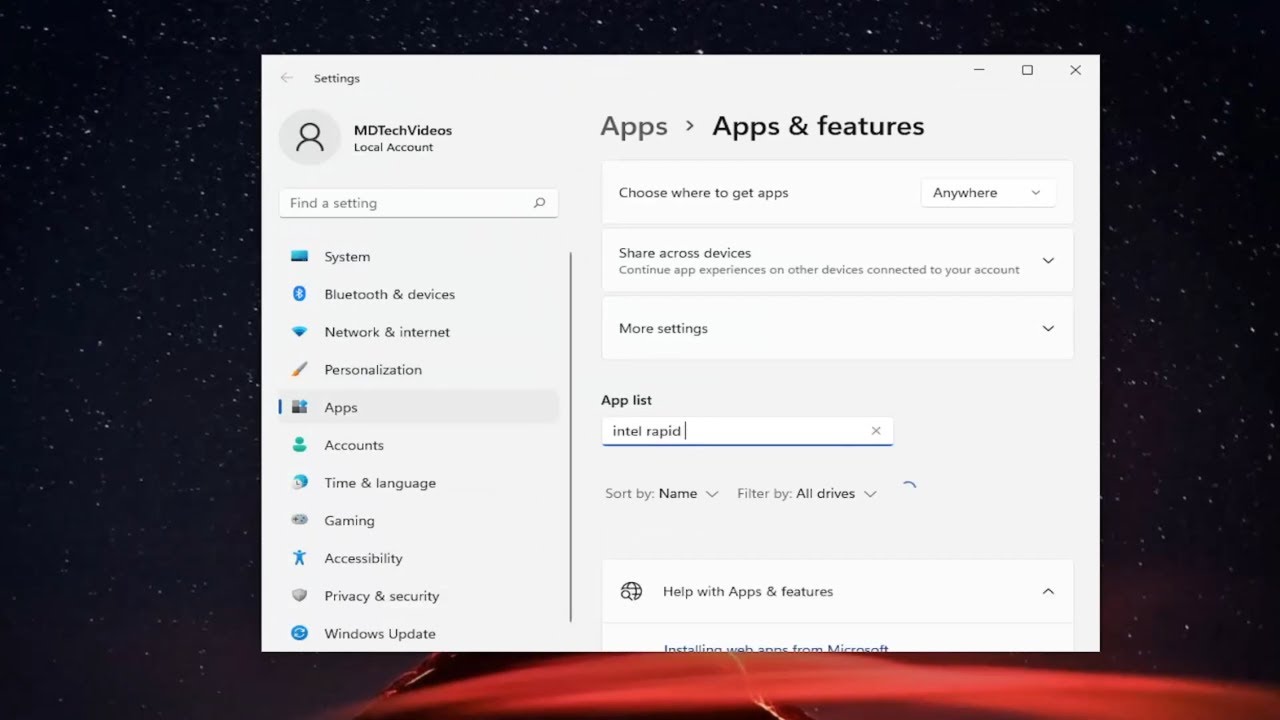Click the Choose where to get apps label
1280x720 pixels.
703,193
